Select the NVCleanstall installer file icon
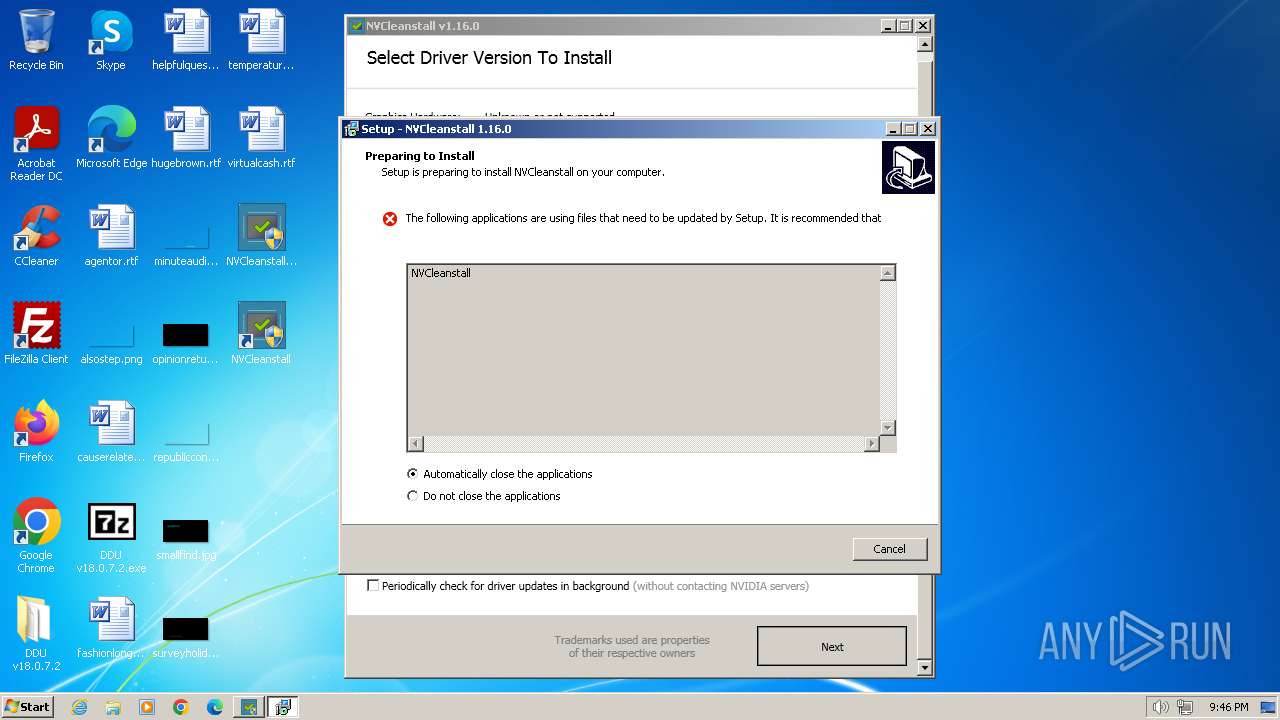The height and width of the screenshot is (720, 1280). (x=261, y=236)
